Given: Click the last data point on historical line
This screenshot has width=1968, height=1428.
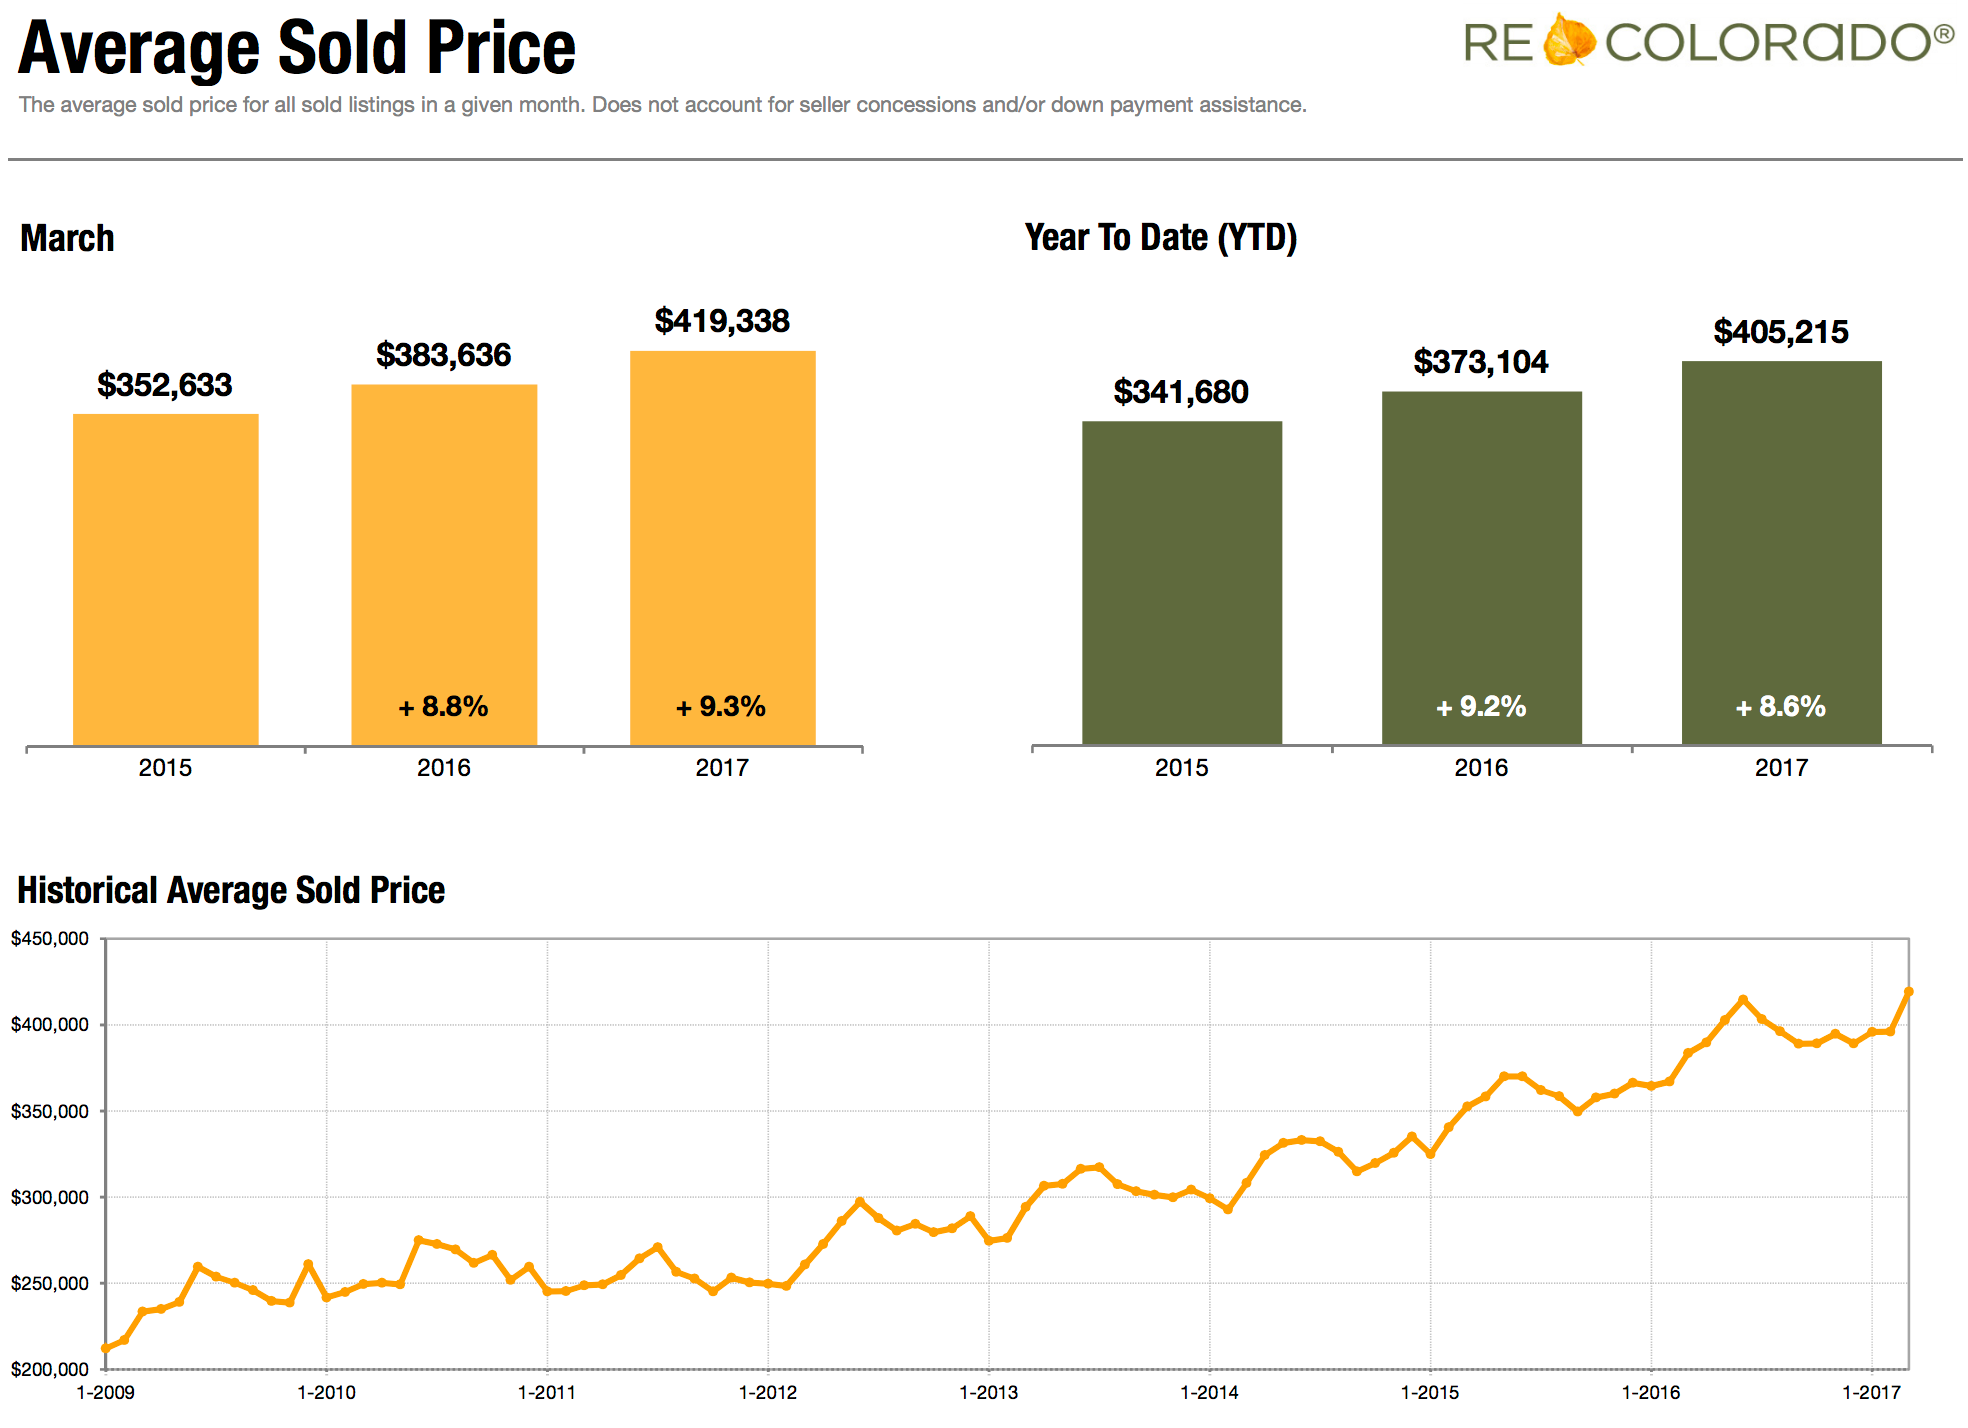Looking at the screenshot, I should click(1909, 992).
